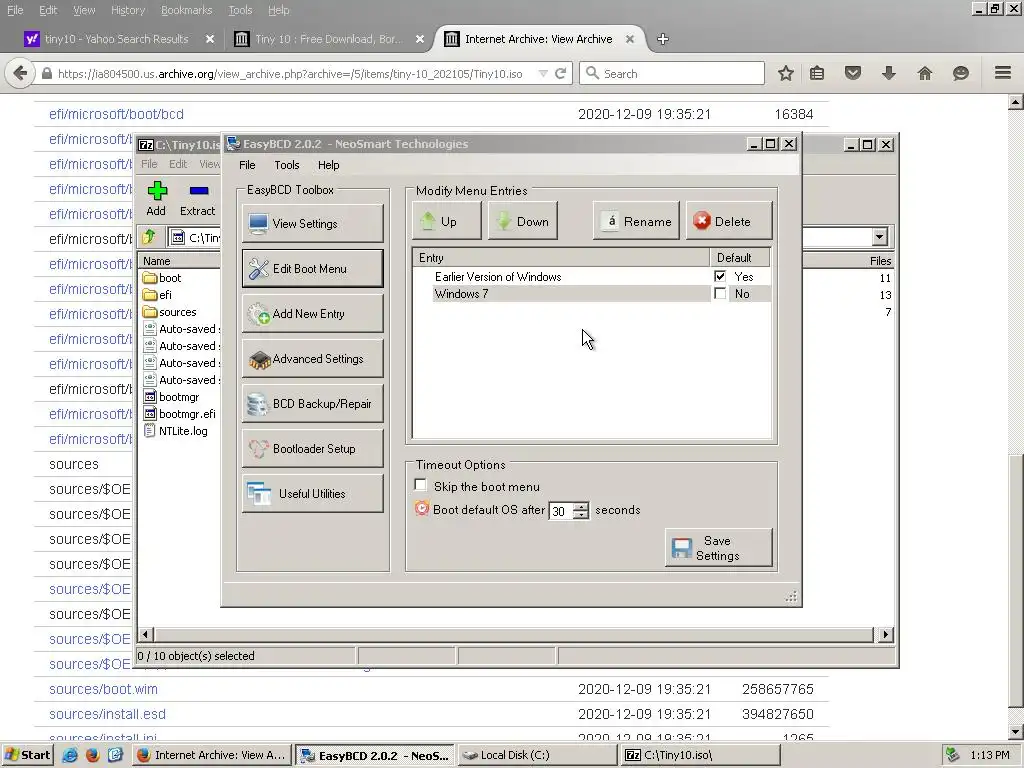
Task: Open EasyBCD Help menu
Action: (328, 165)
